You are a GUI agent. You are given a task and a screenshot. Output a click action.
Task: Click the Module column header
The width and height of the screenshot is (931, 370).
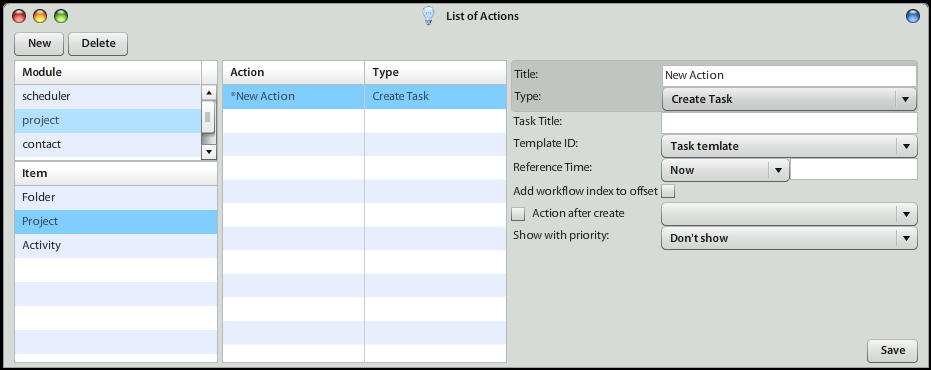point(108,72)
